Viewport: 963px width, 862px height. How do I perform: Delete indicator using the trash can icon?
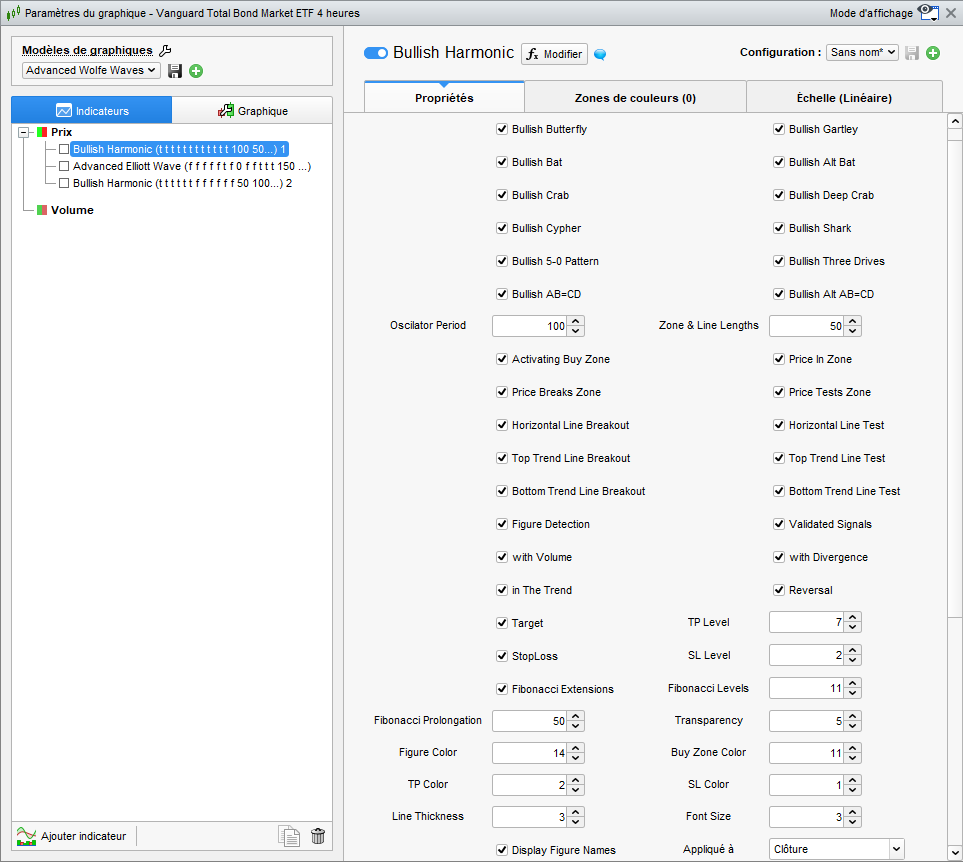point(318,837)
